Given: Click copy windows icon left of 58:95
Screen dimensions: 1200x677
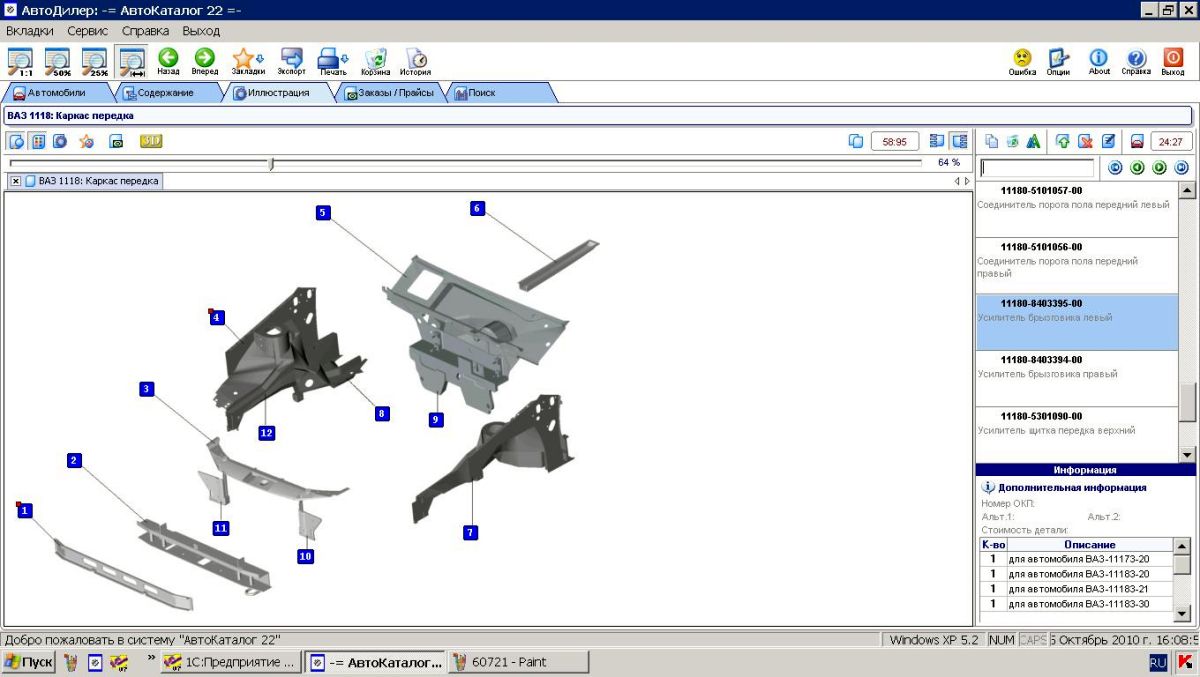Looking at the screenshot, I should (856, 141).
